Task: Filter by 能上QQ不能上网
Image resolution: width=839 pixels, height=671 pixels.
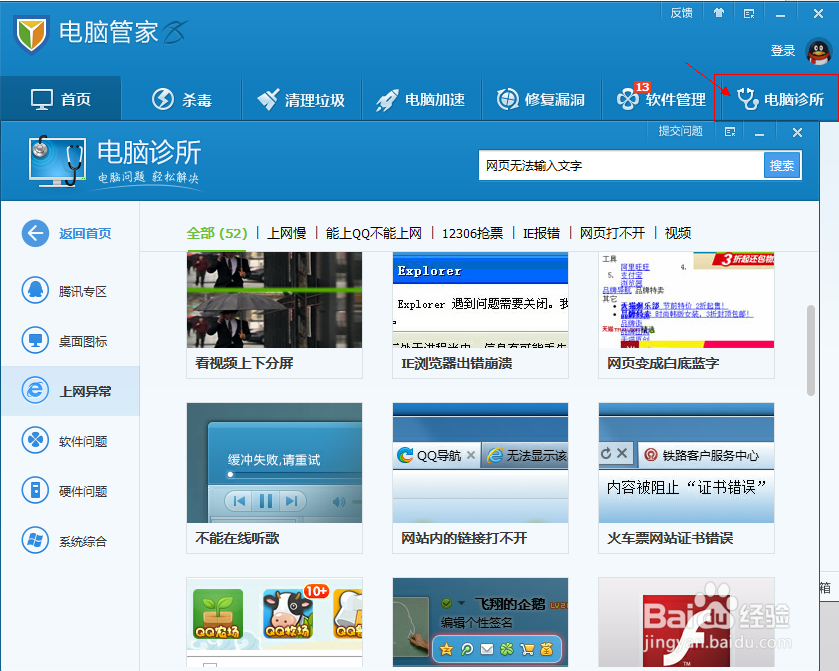Action: click(x=373, y=233)
